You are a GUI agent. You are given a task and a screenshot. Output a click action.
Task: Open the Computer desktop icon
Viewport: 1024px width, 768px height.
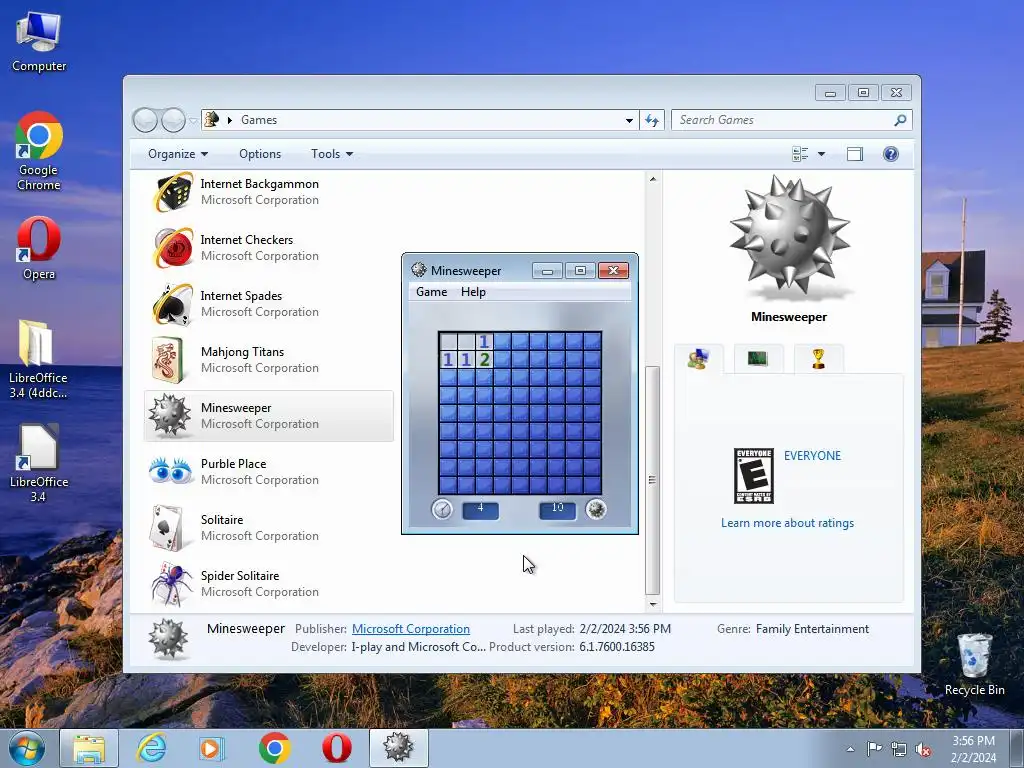click(39, 41)
